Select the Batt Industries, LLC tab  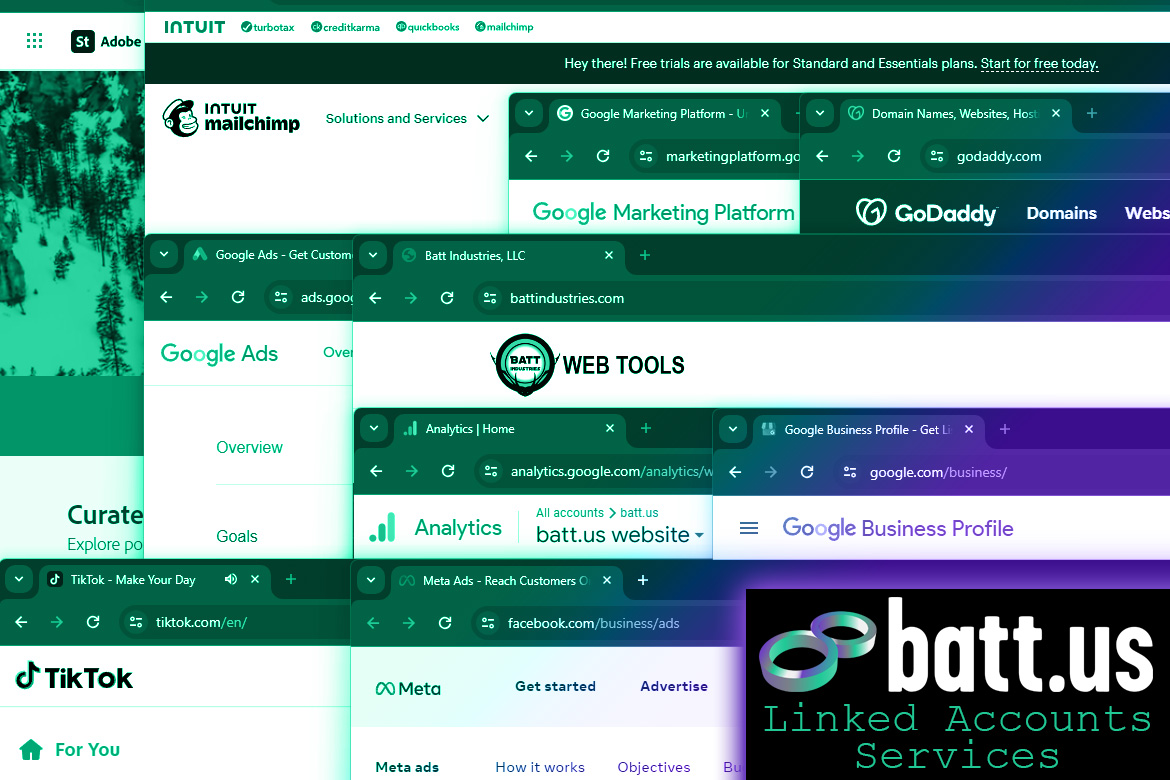click(508, 255)
